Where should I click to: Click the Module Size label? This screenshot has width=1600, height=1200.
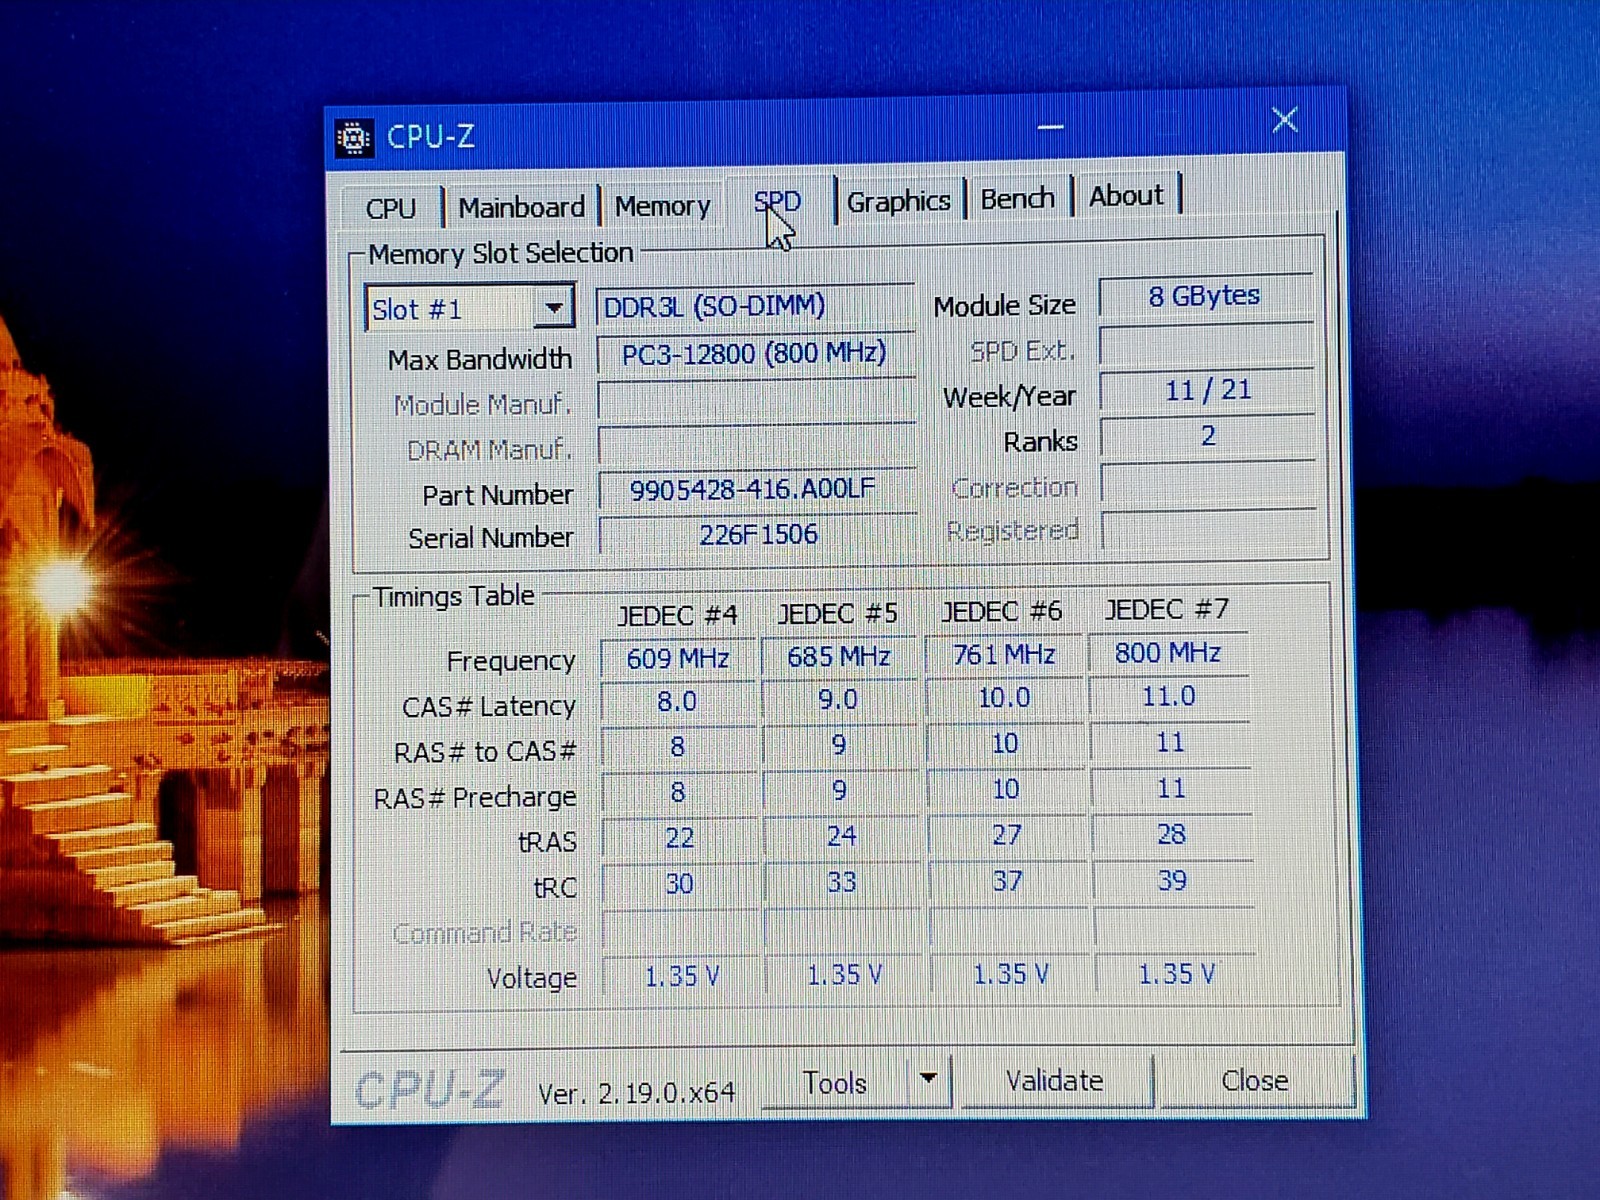pos(1004,306)
